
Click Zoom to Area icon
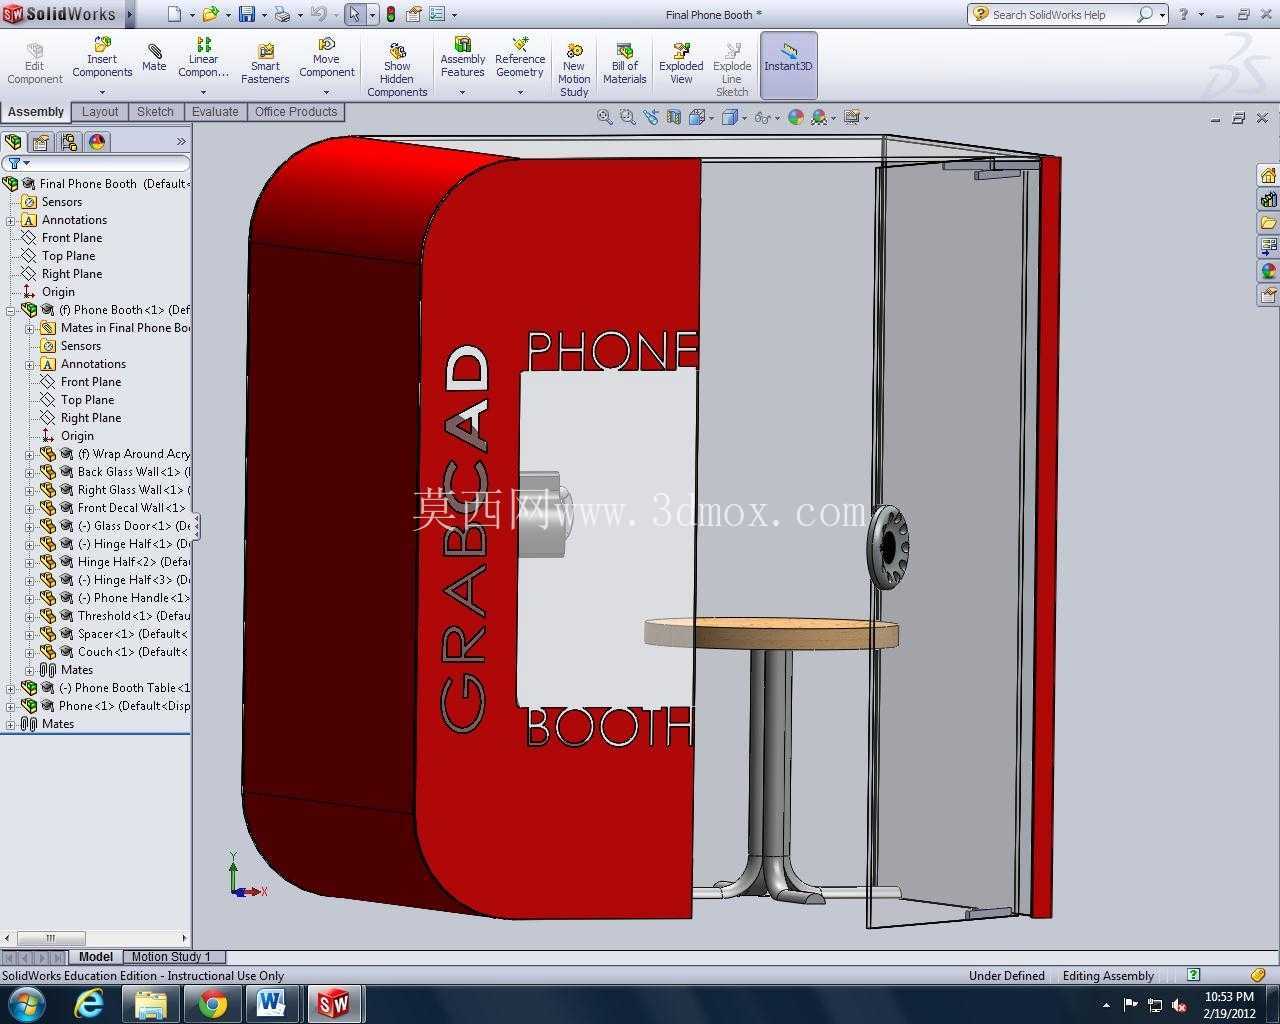(627, 117)
